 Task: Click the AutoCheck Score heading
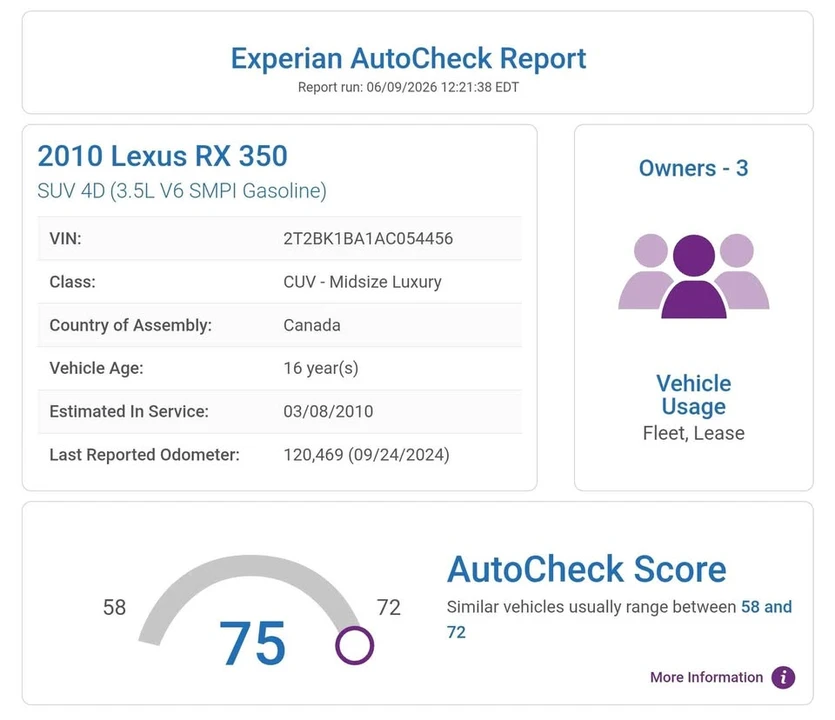tap(586, 569)
